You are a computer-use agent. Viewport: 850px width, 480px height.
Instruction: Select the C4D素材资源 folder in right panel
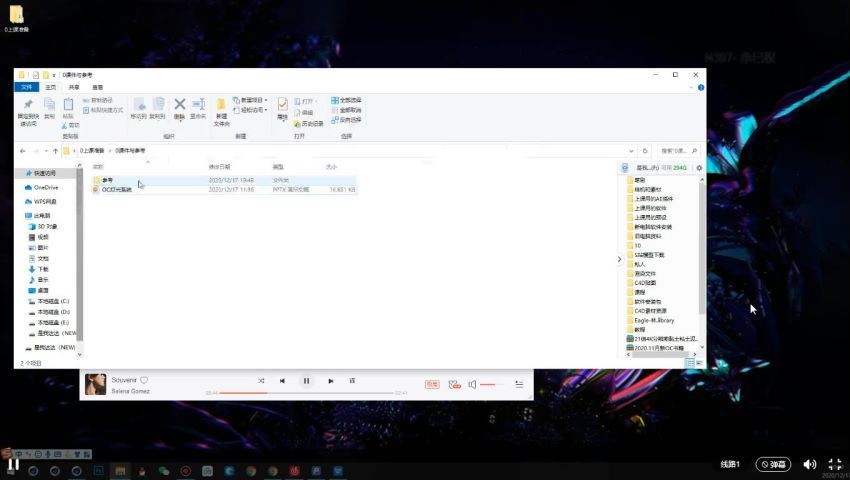[647, 311]
